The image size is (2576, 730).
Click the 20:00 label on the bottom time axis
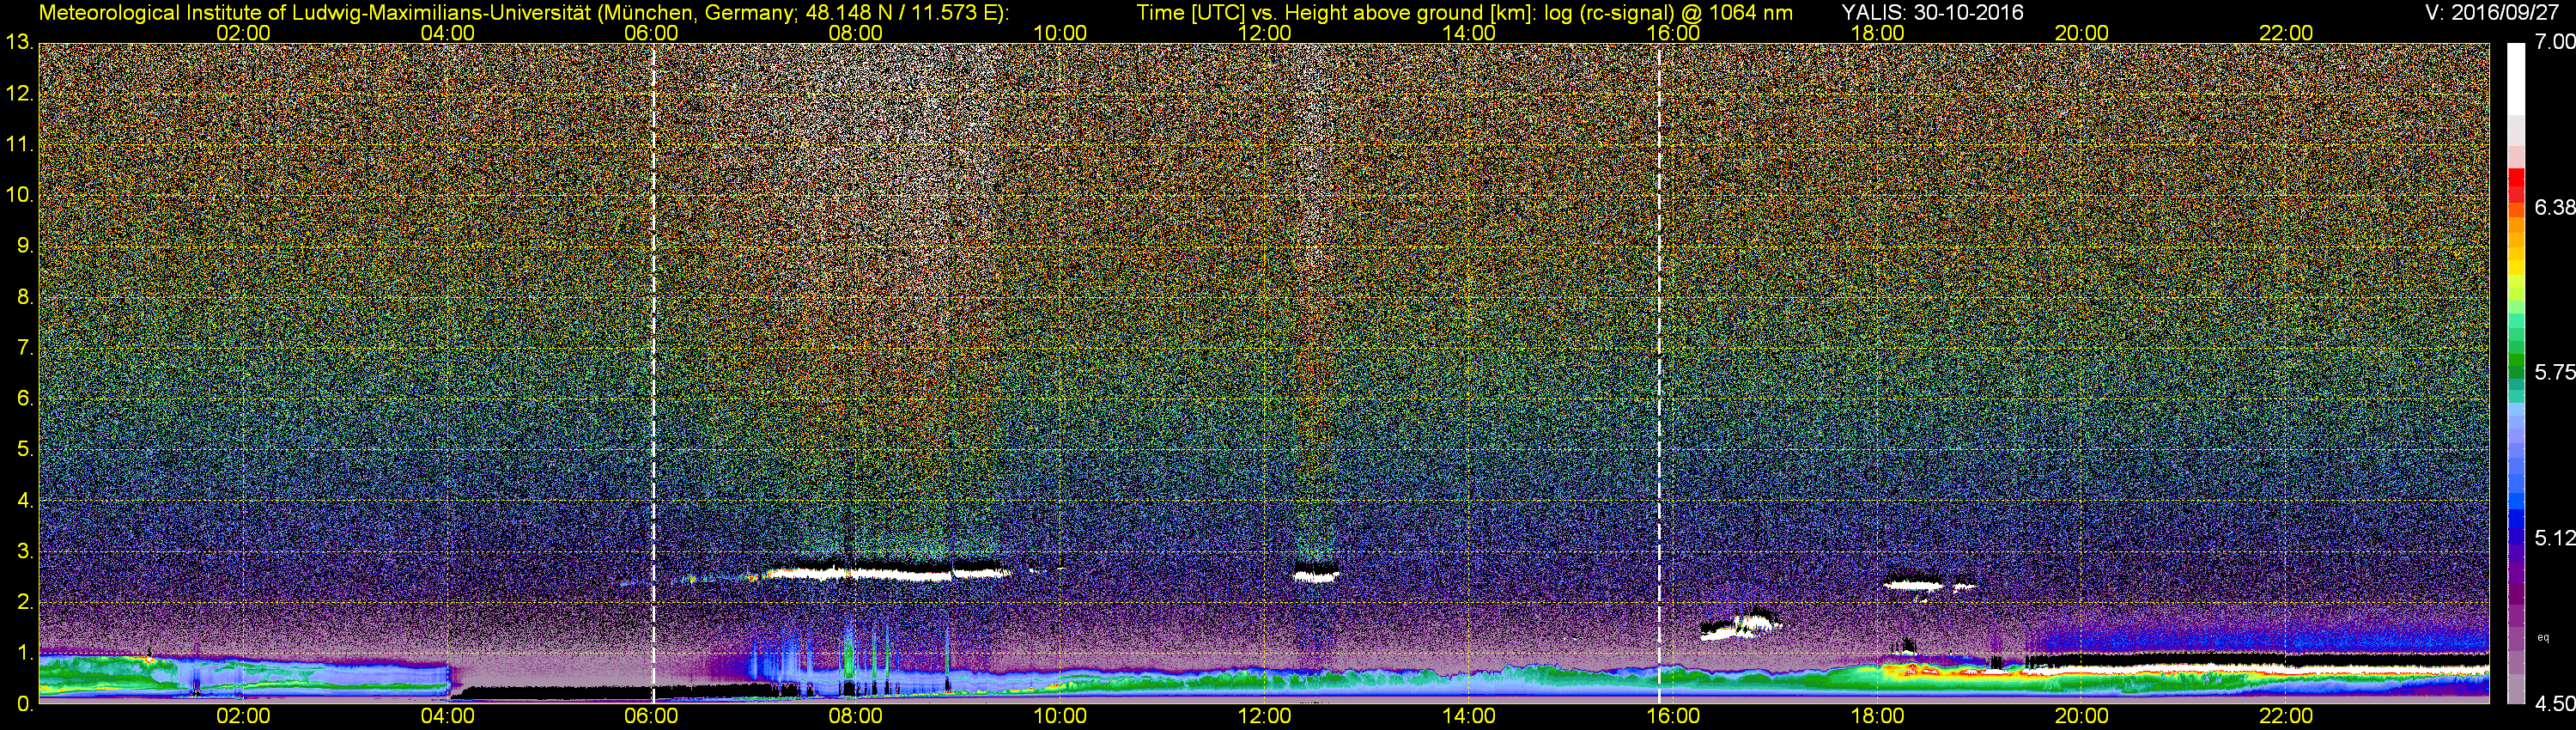coord(2082,716)
